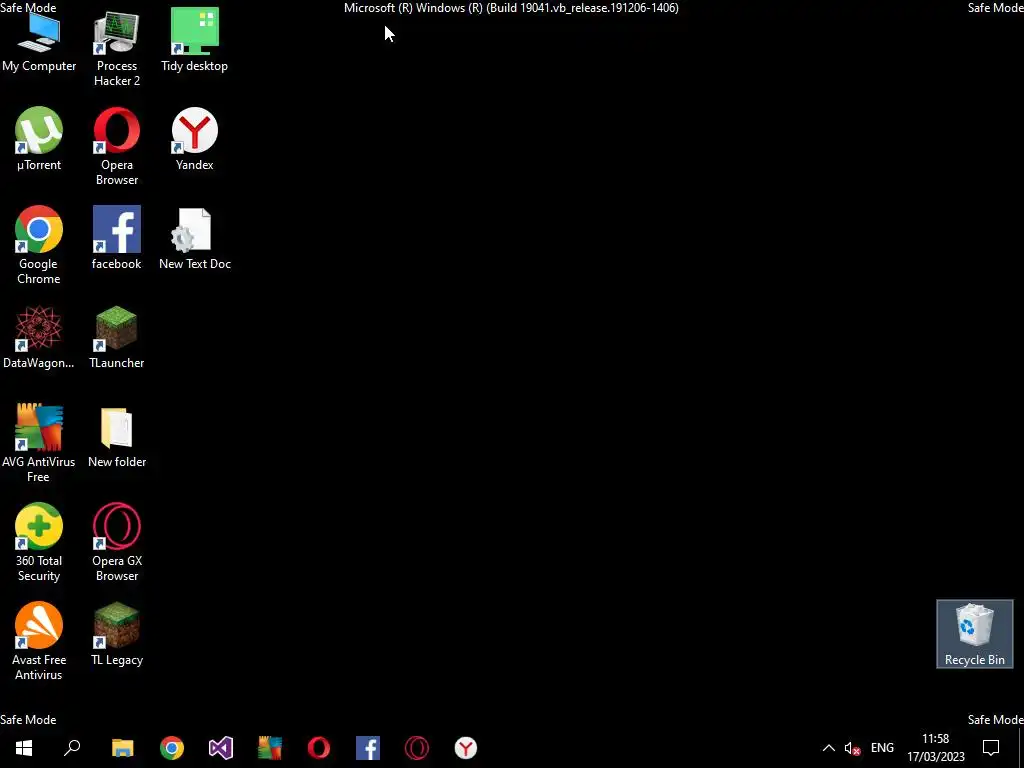Screen dimensions: 1024x768
Task: Open the notification Action Center
Action: (x=991, y=748)
